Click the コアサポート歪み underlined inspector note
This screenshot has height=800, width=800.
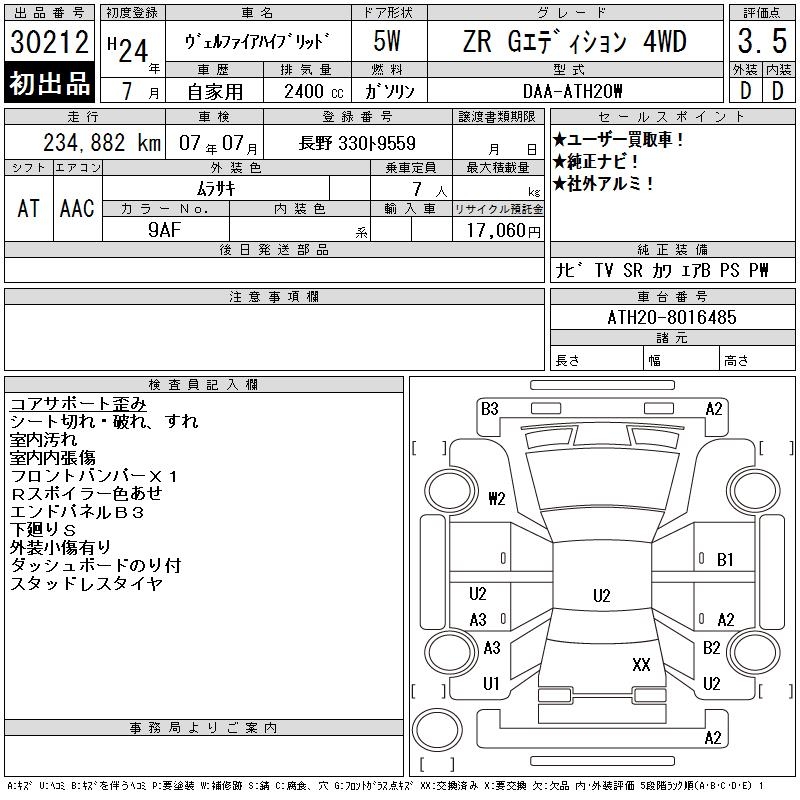point(78,404)
